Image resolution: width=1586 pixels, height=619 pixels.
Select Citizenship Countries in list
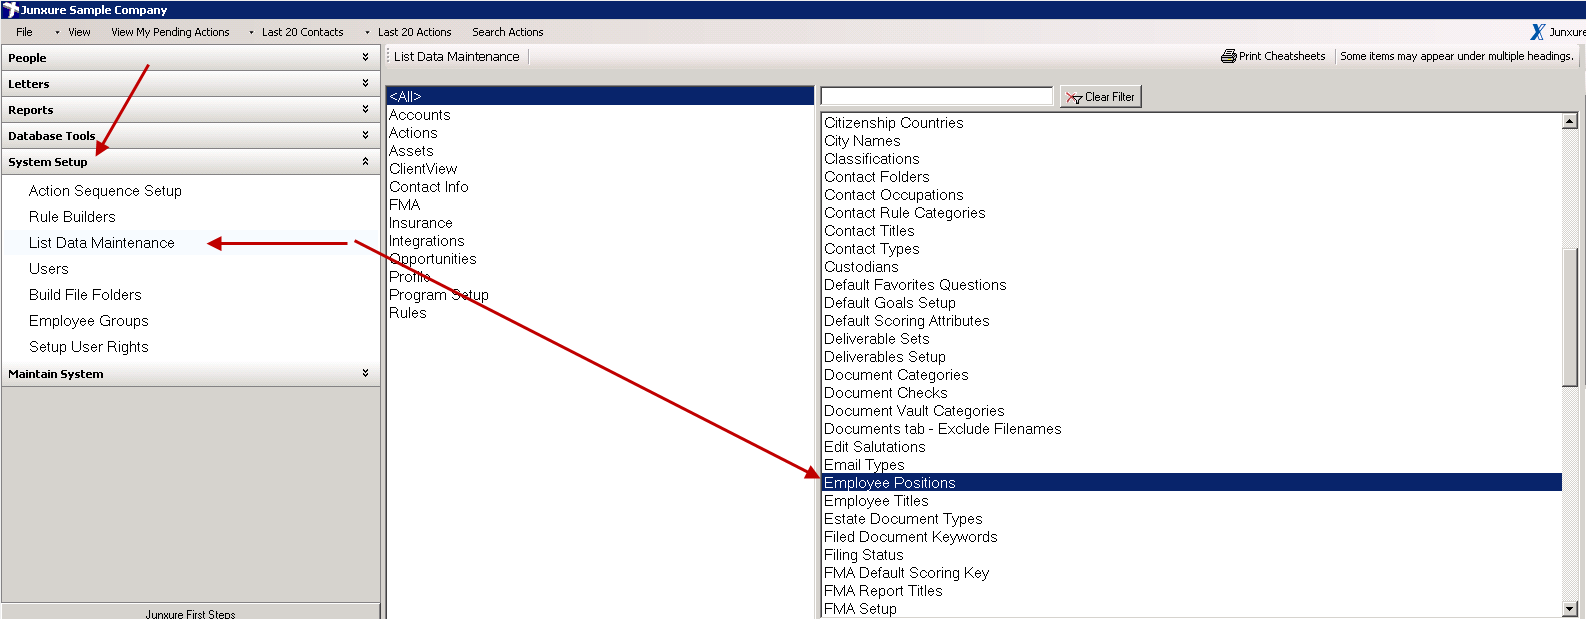click(x=893, y=123)
